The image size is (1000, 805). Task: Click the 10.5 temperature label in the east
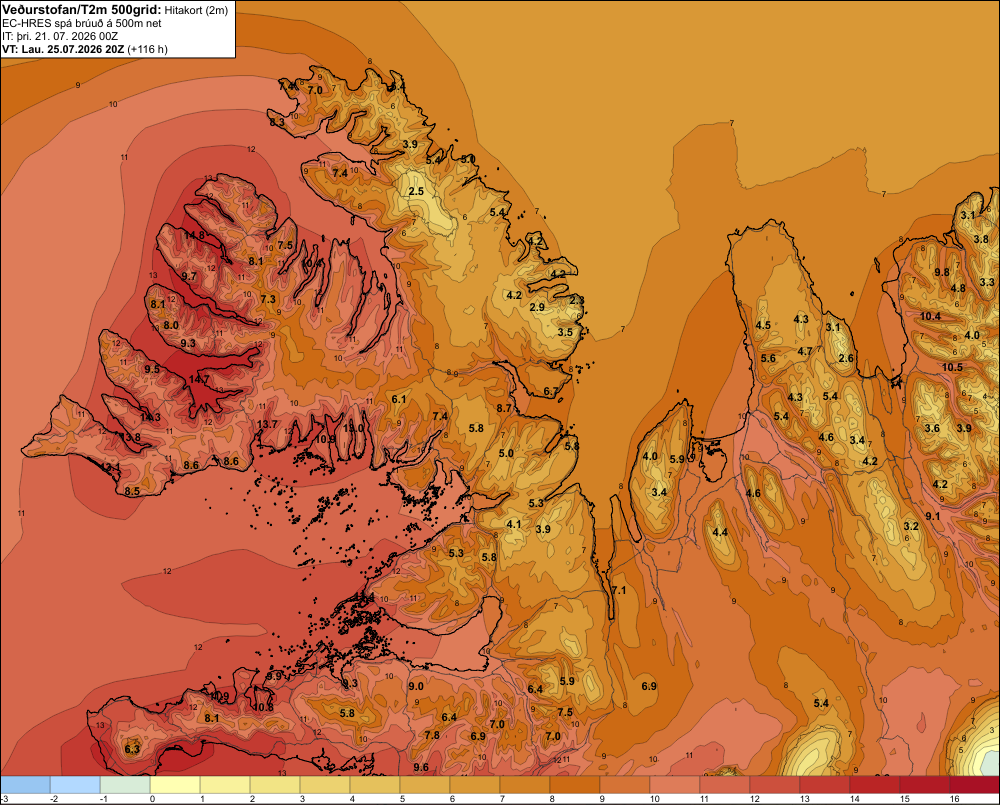click(x=952, y=367)
